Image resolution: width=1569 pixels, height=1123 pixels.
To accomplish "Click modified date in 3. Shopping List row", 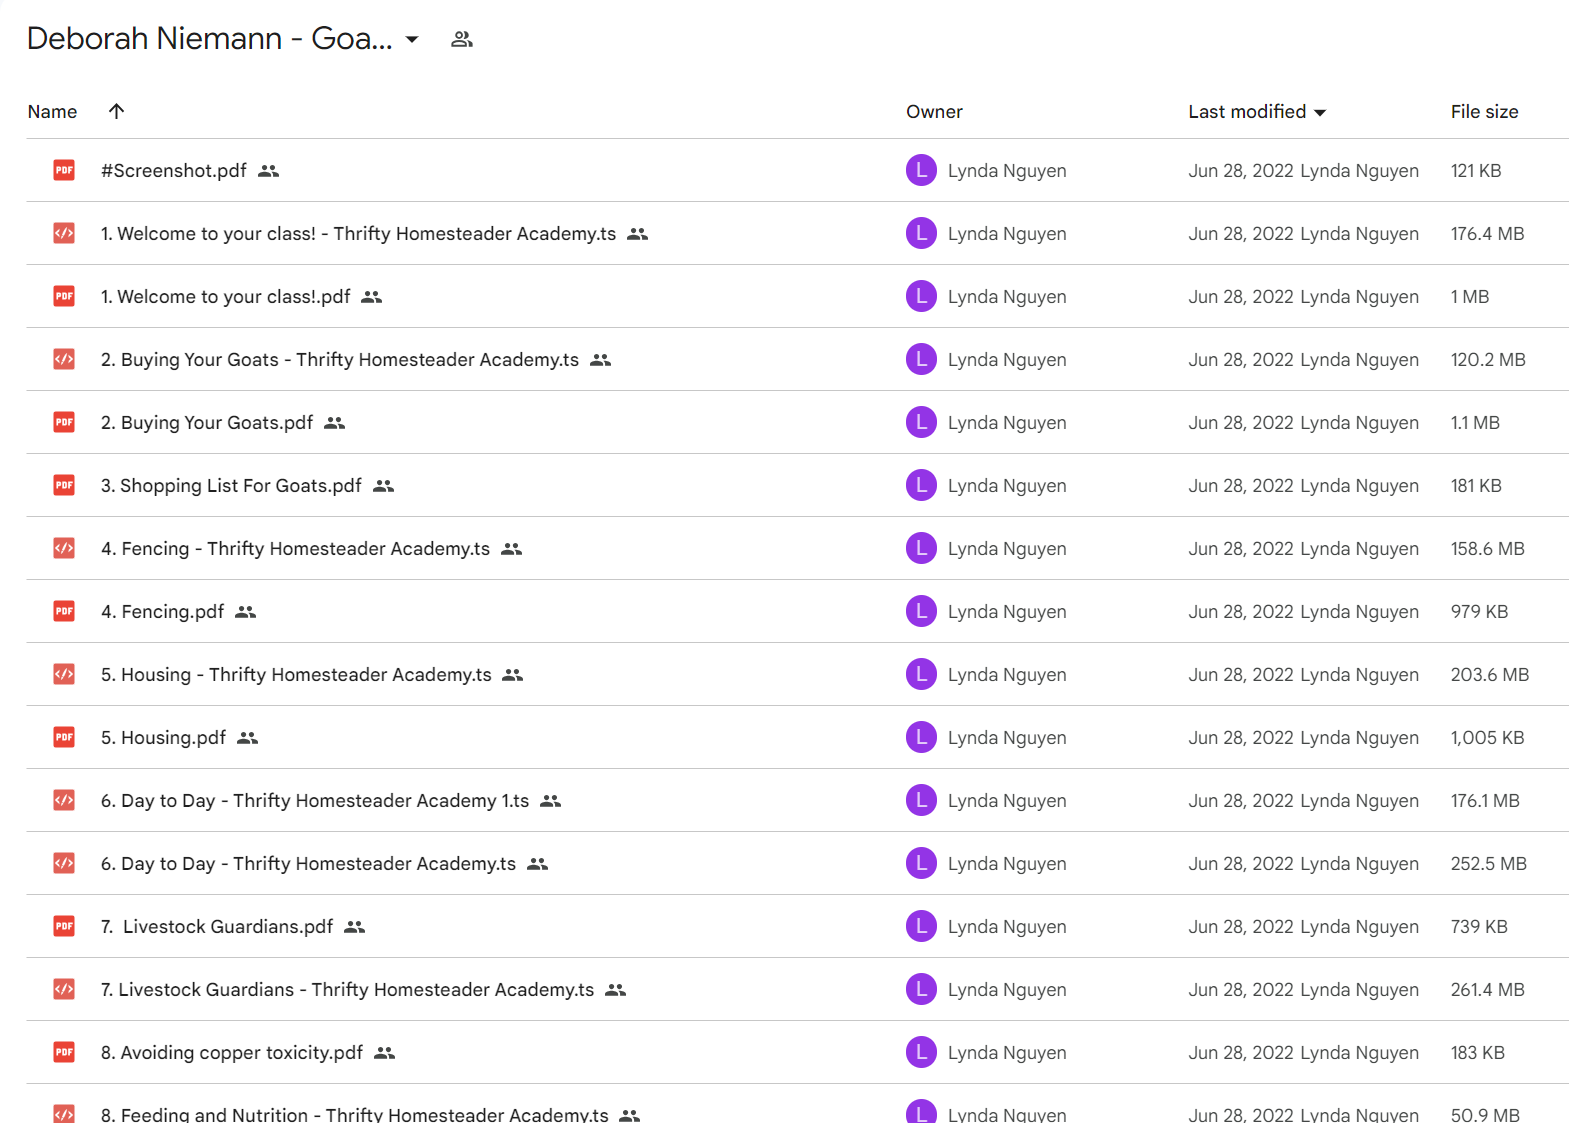I will (1240, 486).
